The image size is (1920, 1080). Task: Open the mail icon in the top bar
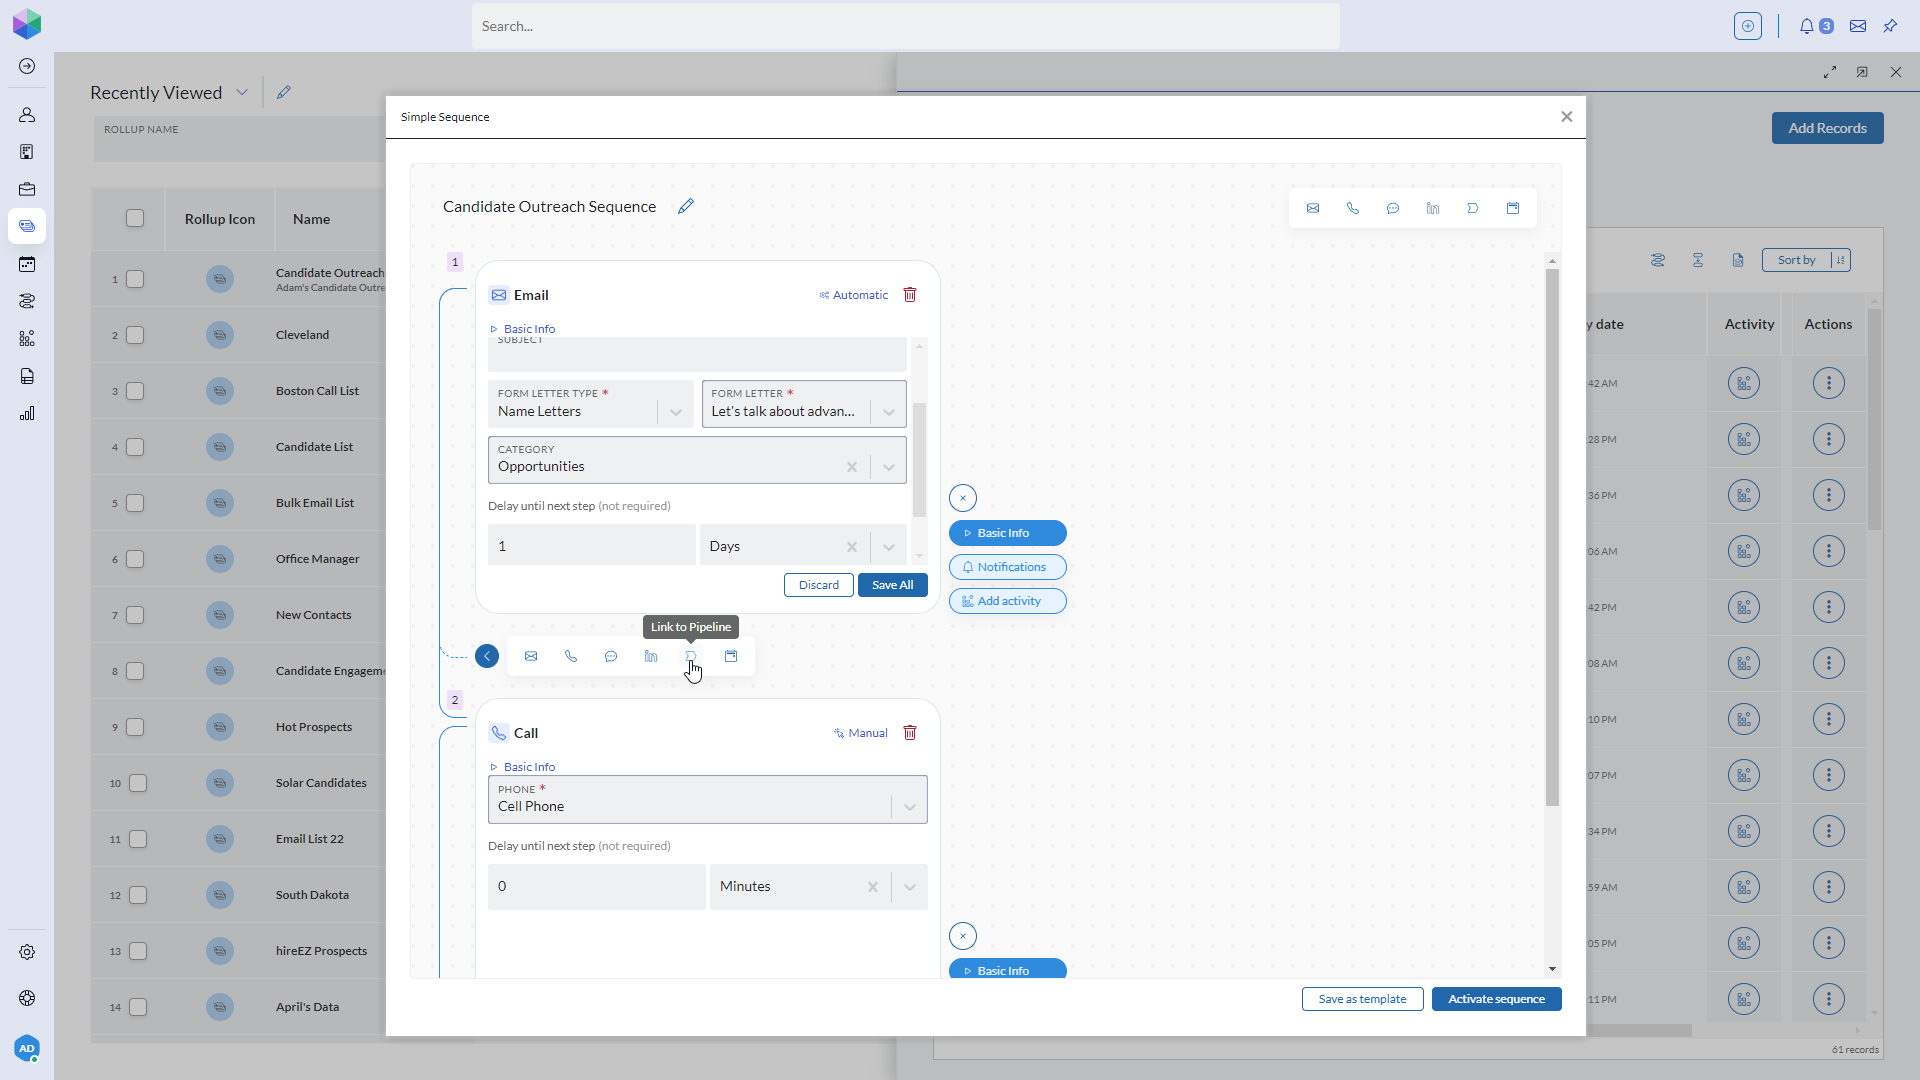click(x=1857, y=26)
